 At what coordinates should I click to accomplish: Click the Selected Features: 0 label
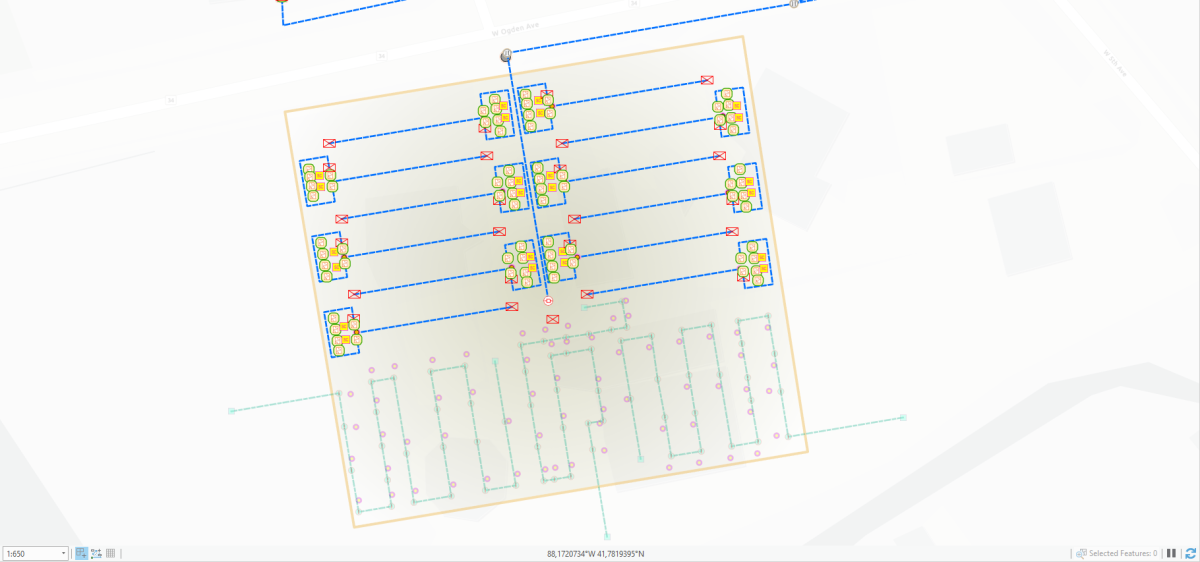pyautogui.click(x=1123, y=553)
